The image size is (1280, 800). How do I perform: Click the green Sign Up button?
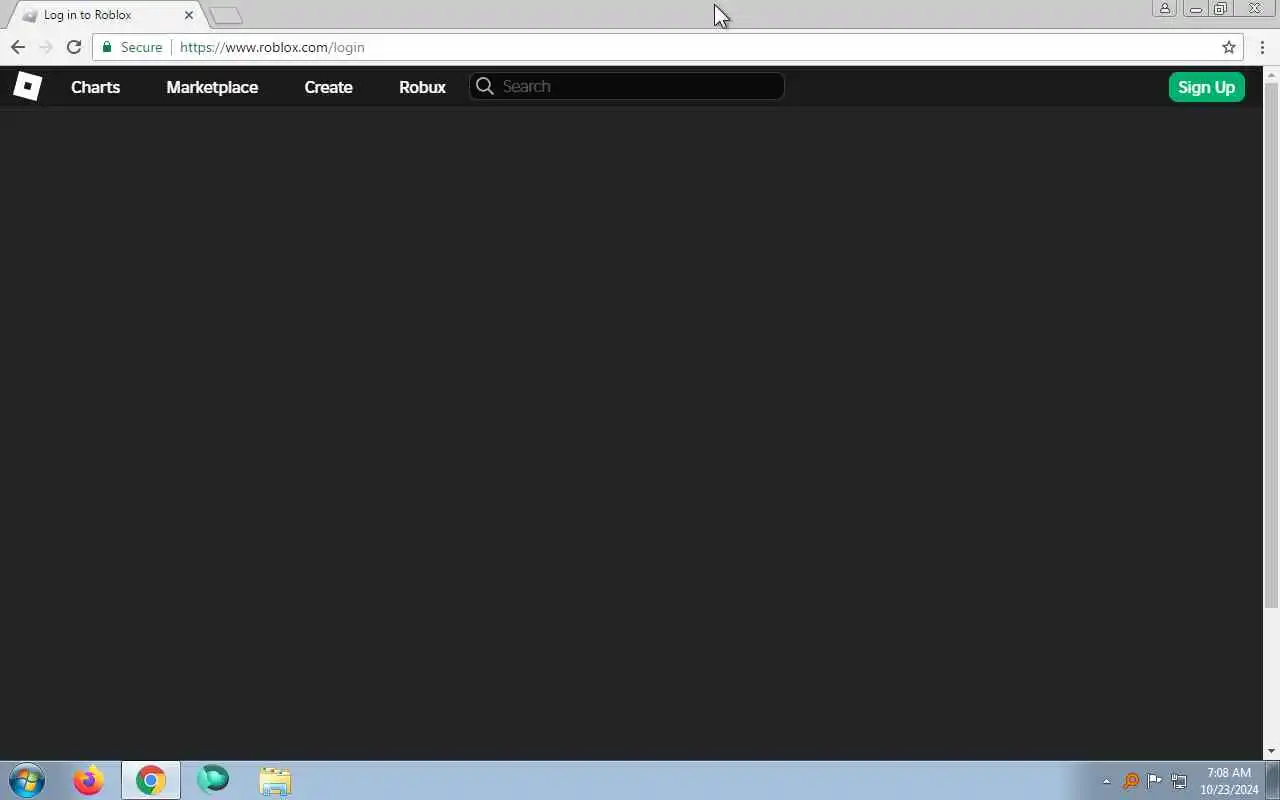pos(1206,87)
